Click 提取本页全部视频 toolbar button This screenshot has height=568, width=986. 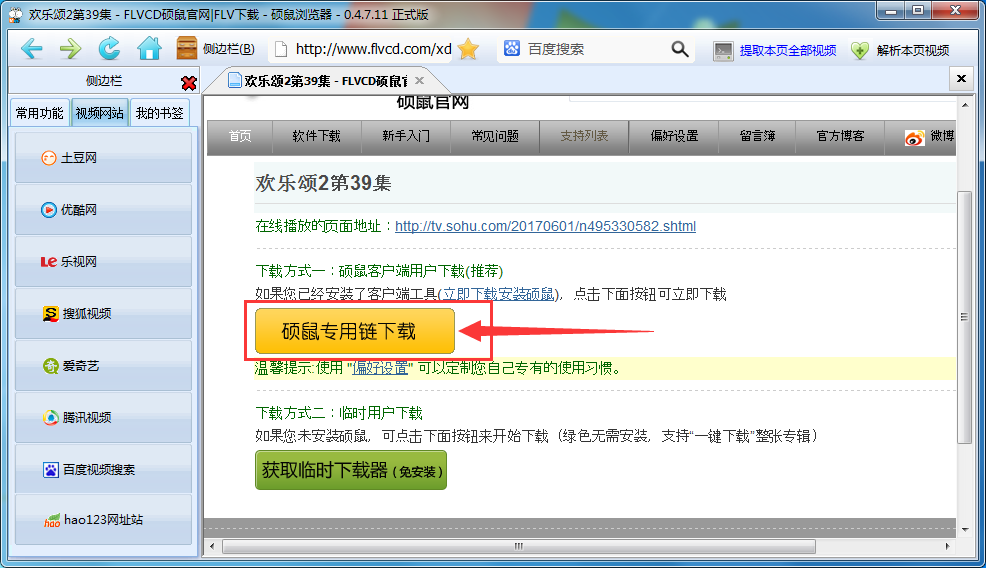[775, 50]
